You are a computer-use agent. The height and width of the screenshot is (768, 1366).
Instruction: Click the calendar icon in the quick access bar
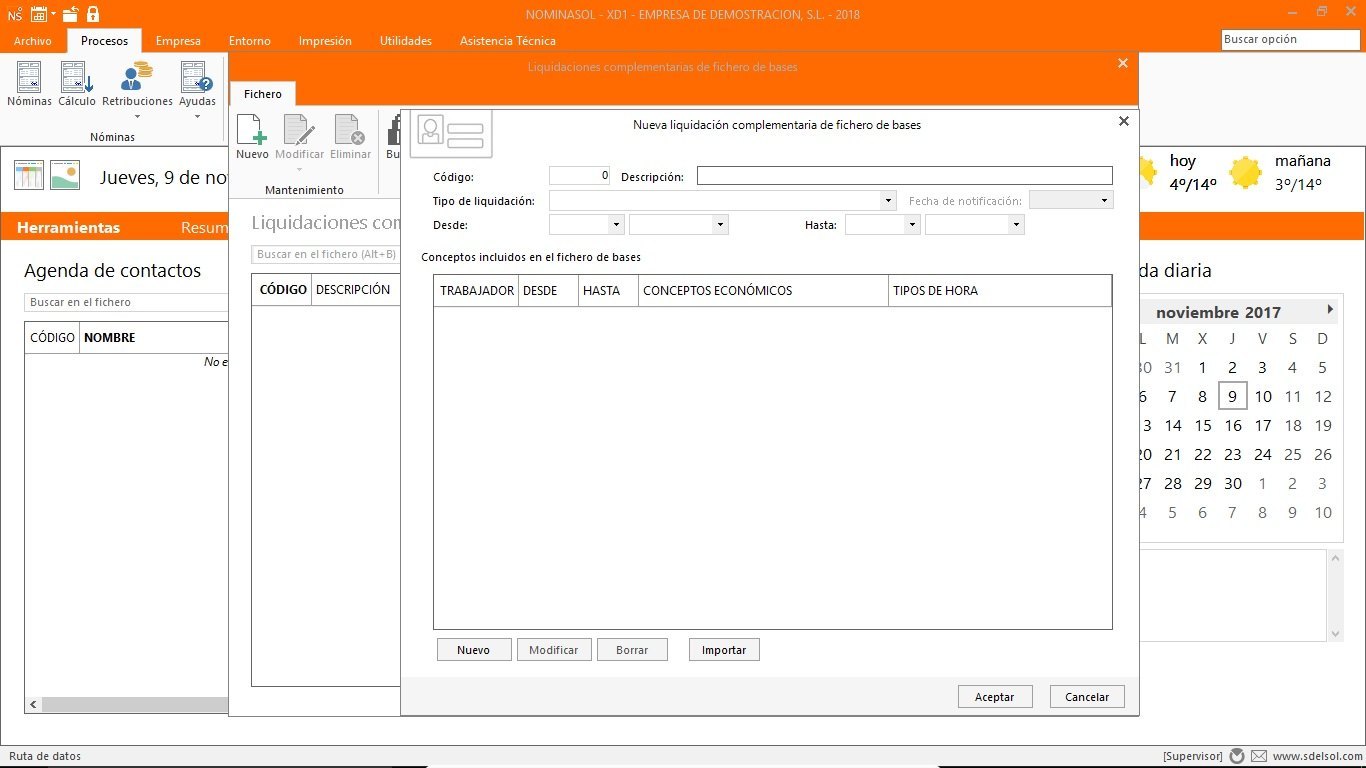(x=38, y=14)
